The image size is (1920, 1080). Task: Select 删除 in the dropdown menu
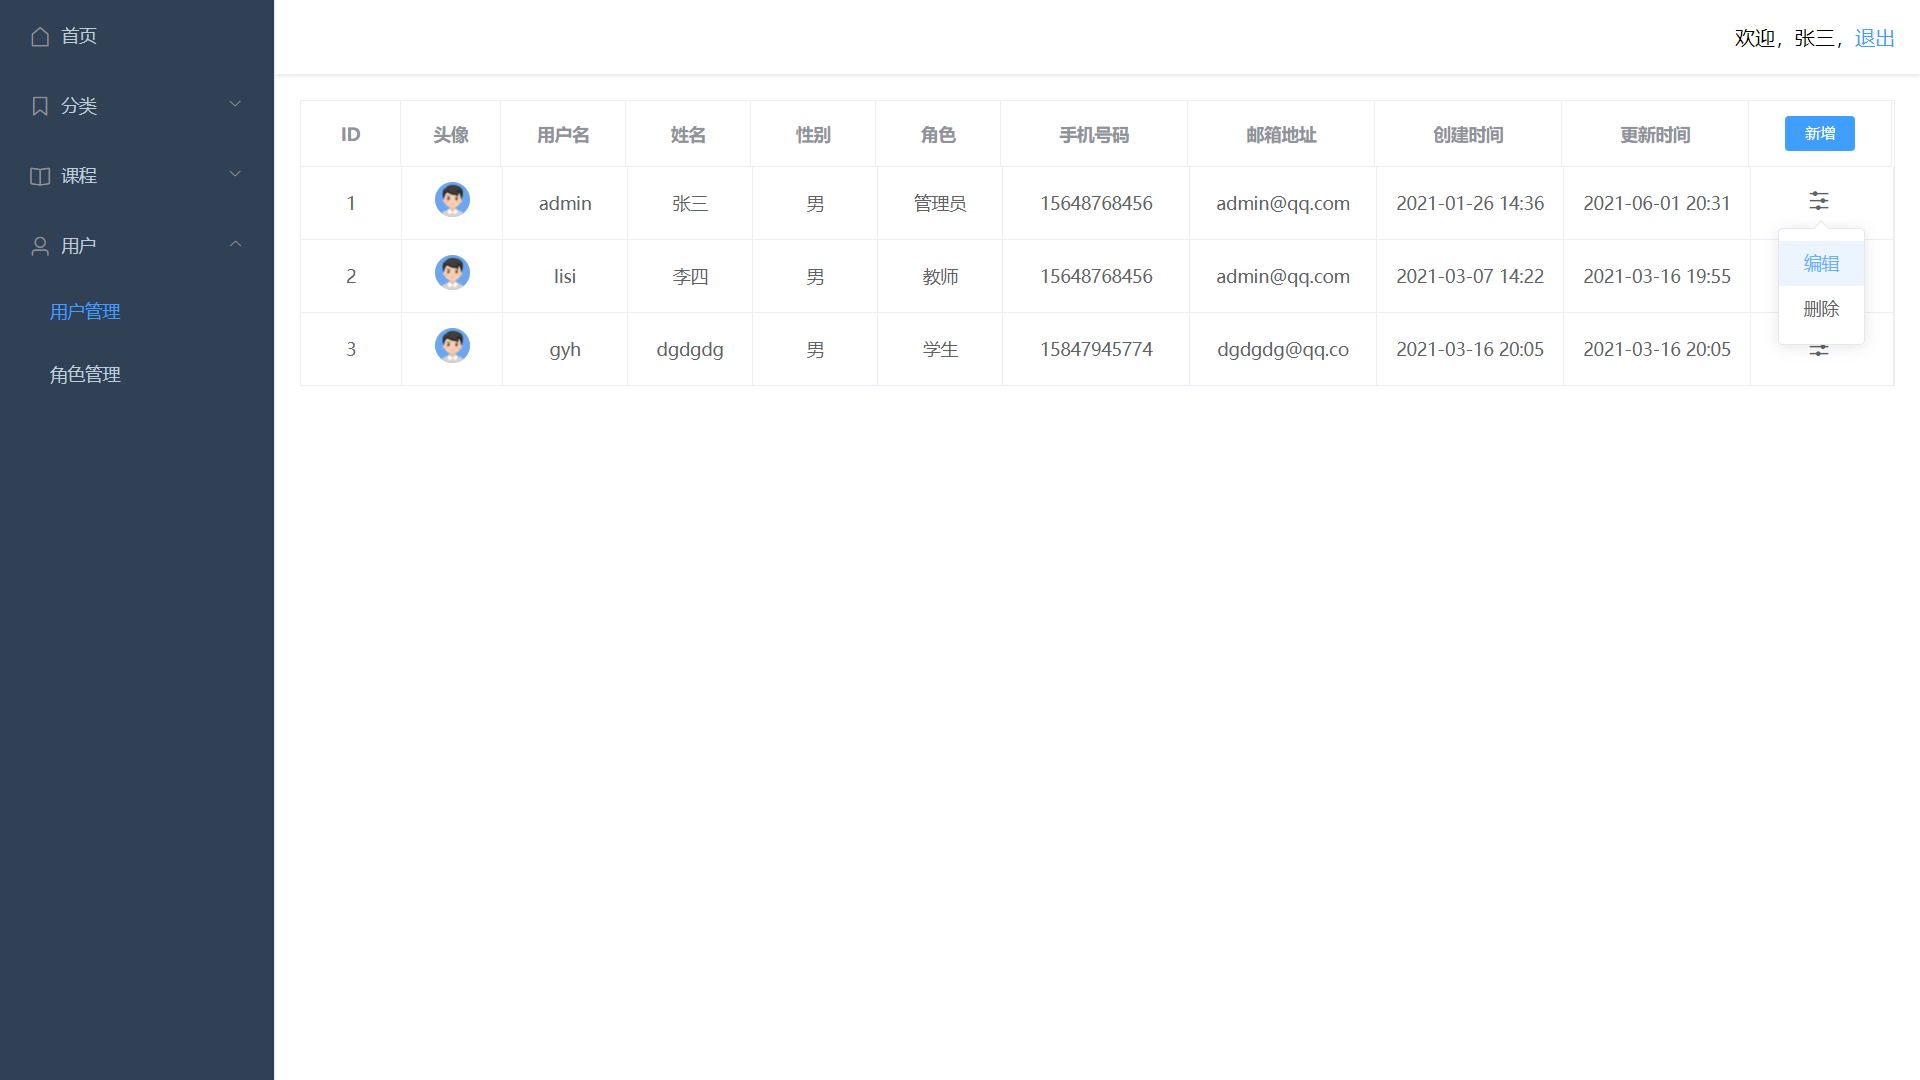coord(1821,309)
